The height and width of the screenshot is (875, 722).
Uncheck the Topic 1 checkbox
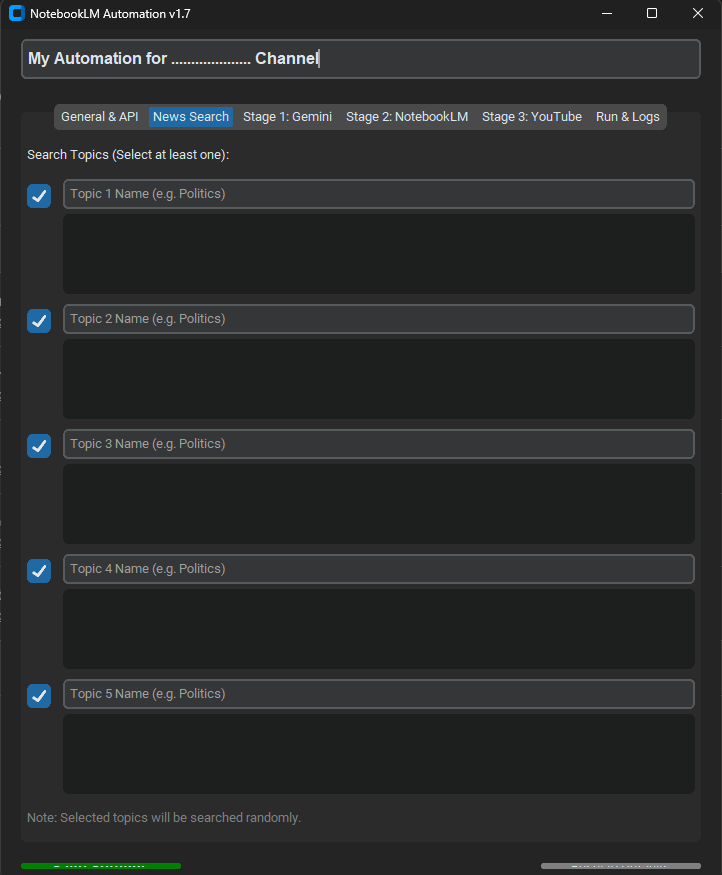[x=39, y=196]
